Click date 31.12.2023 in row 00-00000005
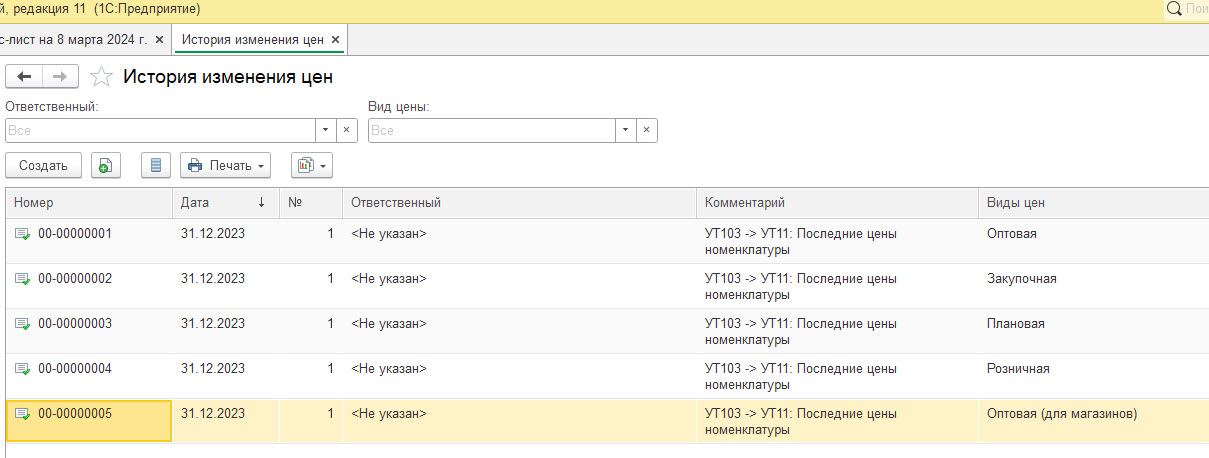1209x458 pixels. (x=213, y=414)
